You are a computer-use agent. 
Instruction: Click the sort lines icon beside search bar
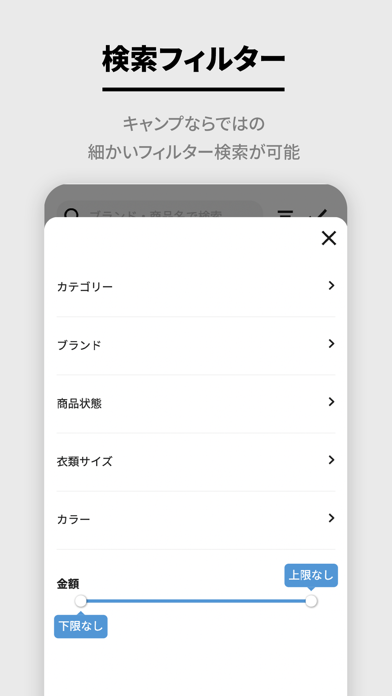click(x=285, y=214)
